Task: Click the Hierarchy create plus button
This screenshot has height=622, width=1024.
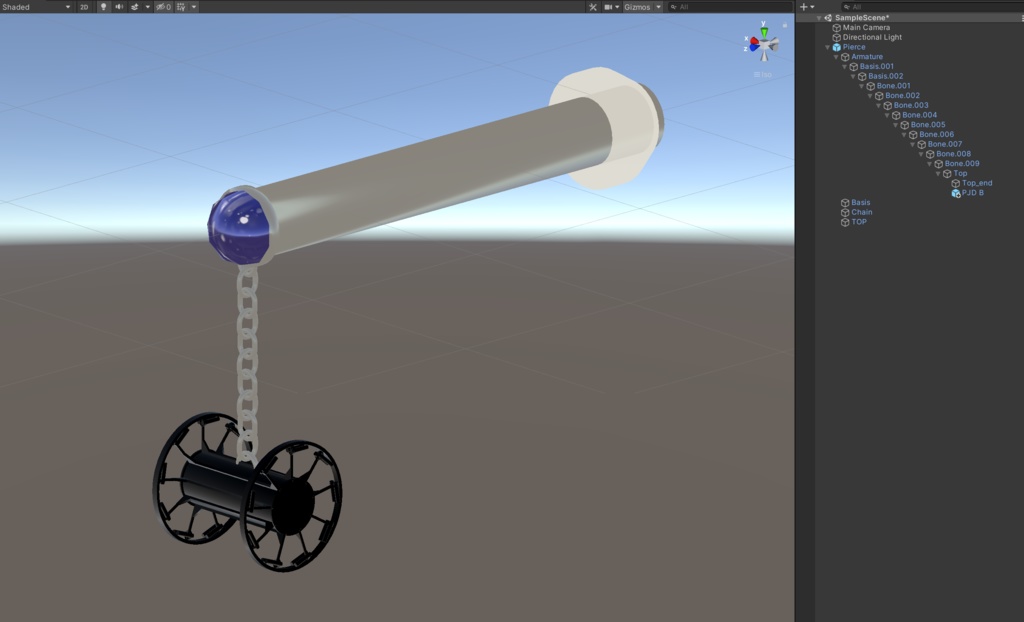Action: pyautogui.click(x=804, y=7)
